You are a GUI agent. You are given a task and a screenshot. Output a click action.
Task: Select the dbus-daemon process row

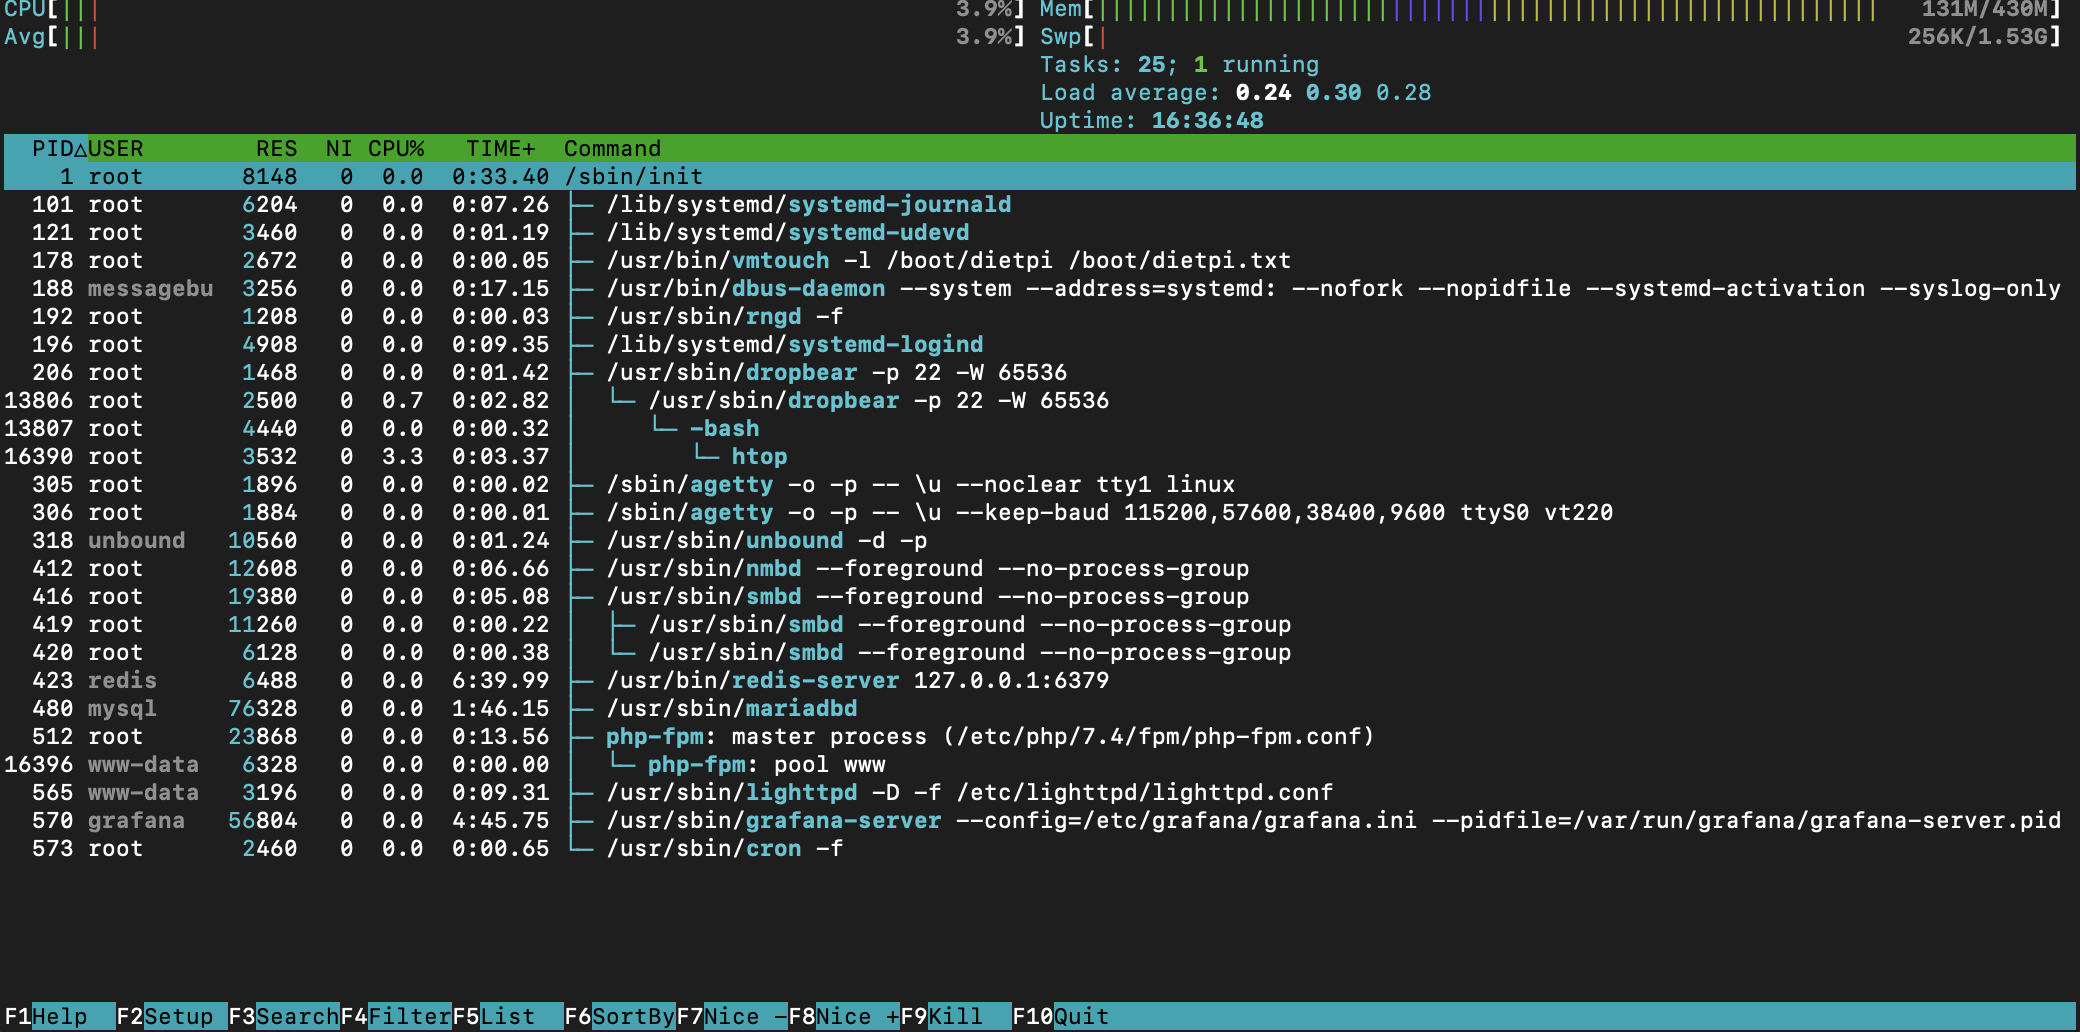1040,288
